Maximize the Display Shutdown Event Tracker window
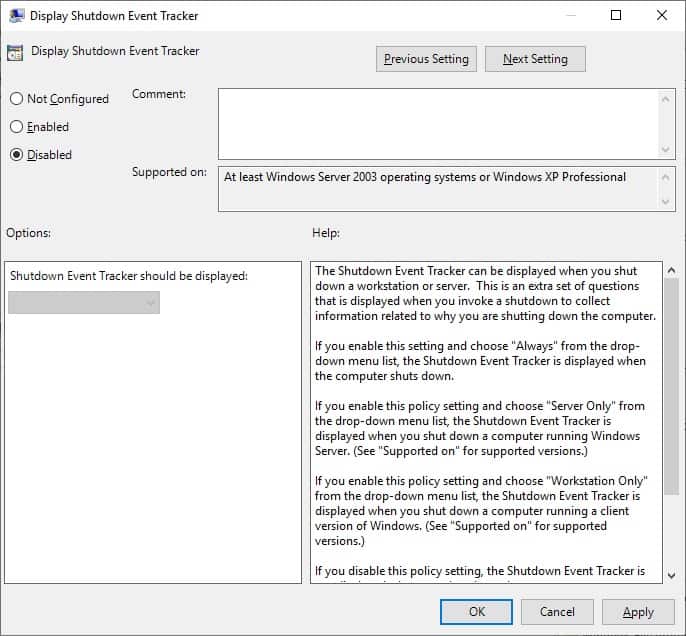686x636 pixels. point(616,16)
